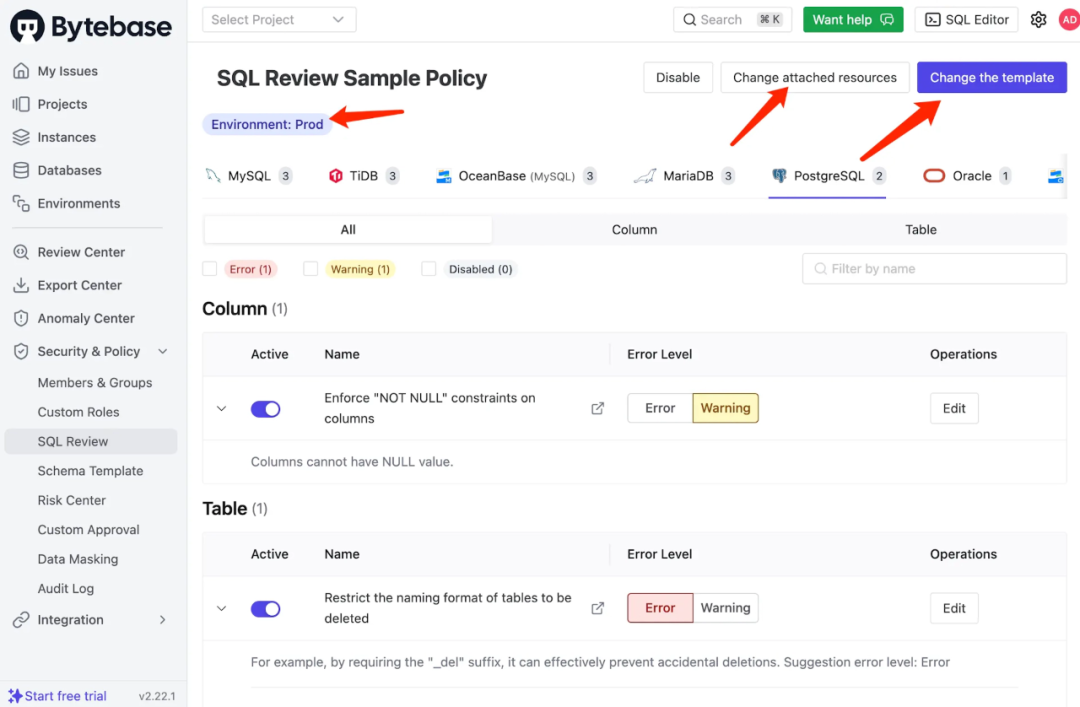1080x707 pixels.
Task: Set table naming rule level to Error
Action: point(660,608)
